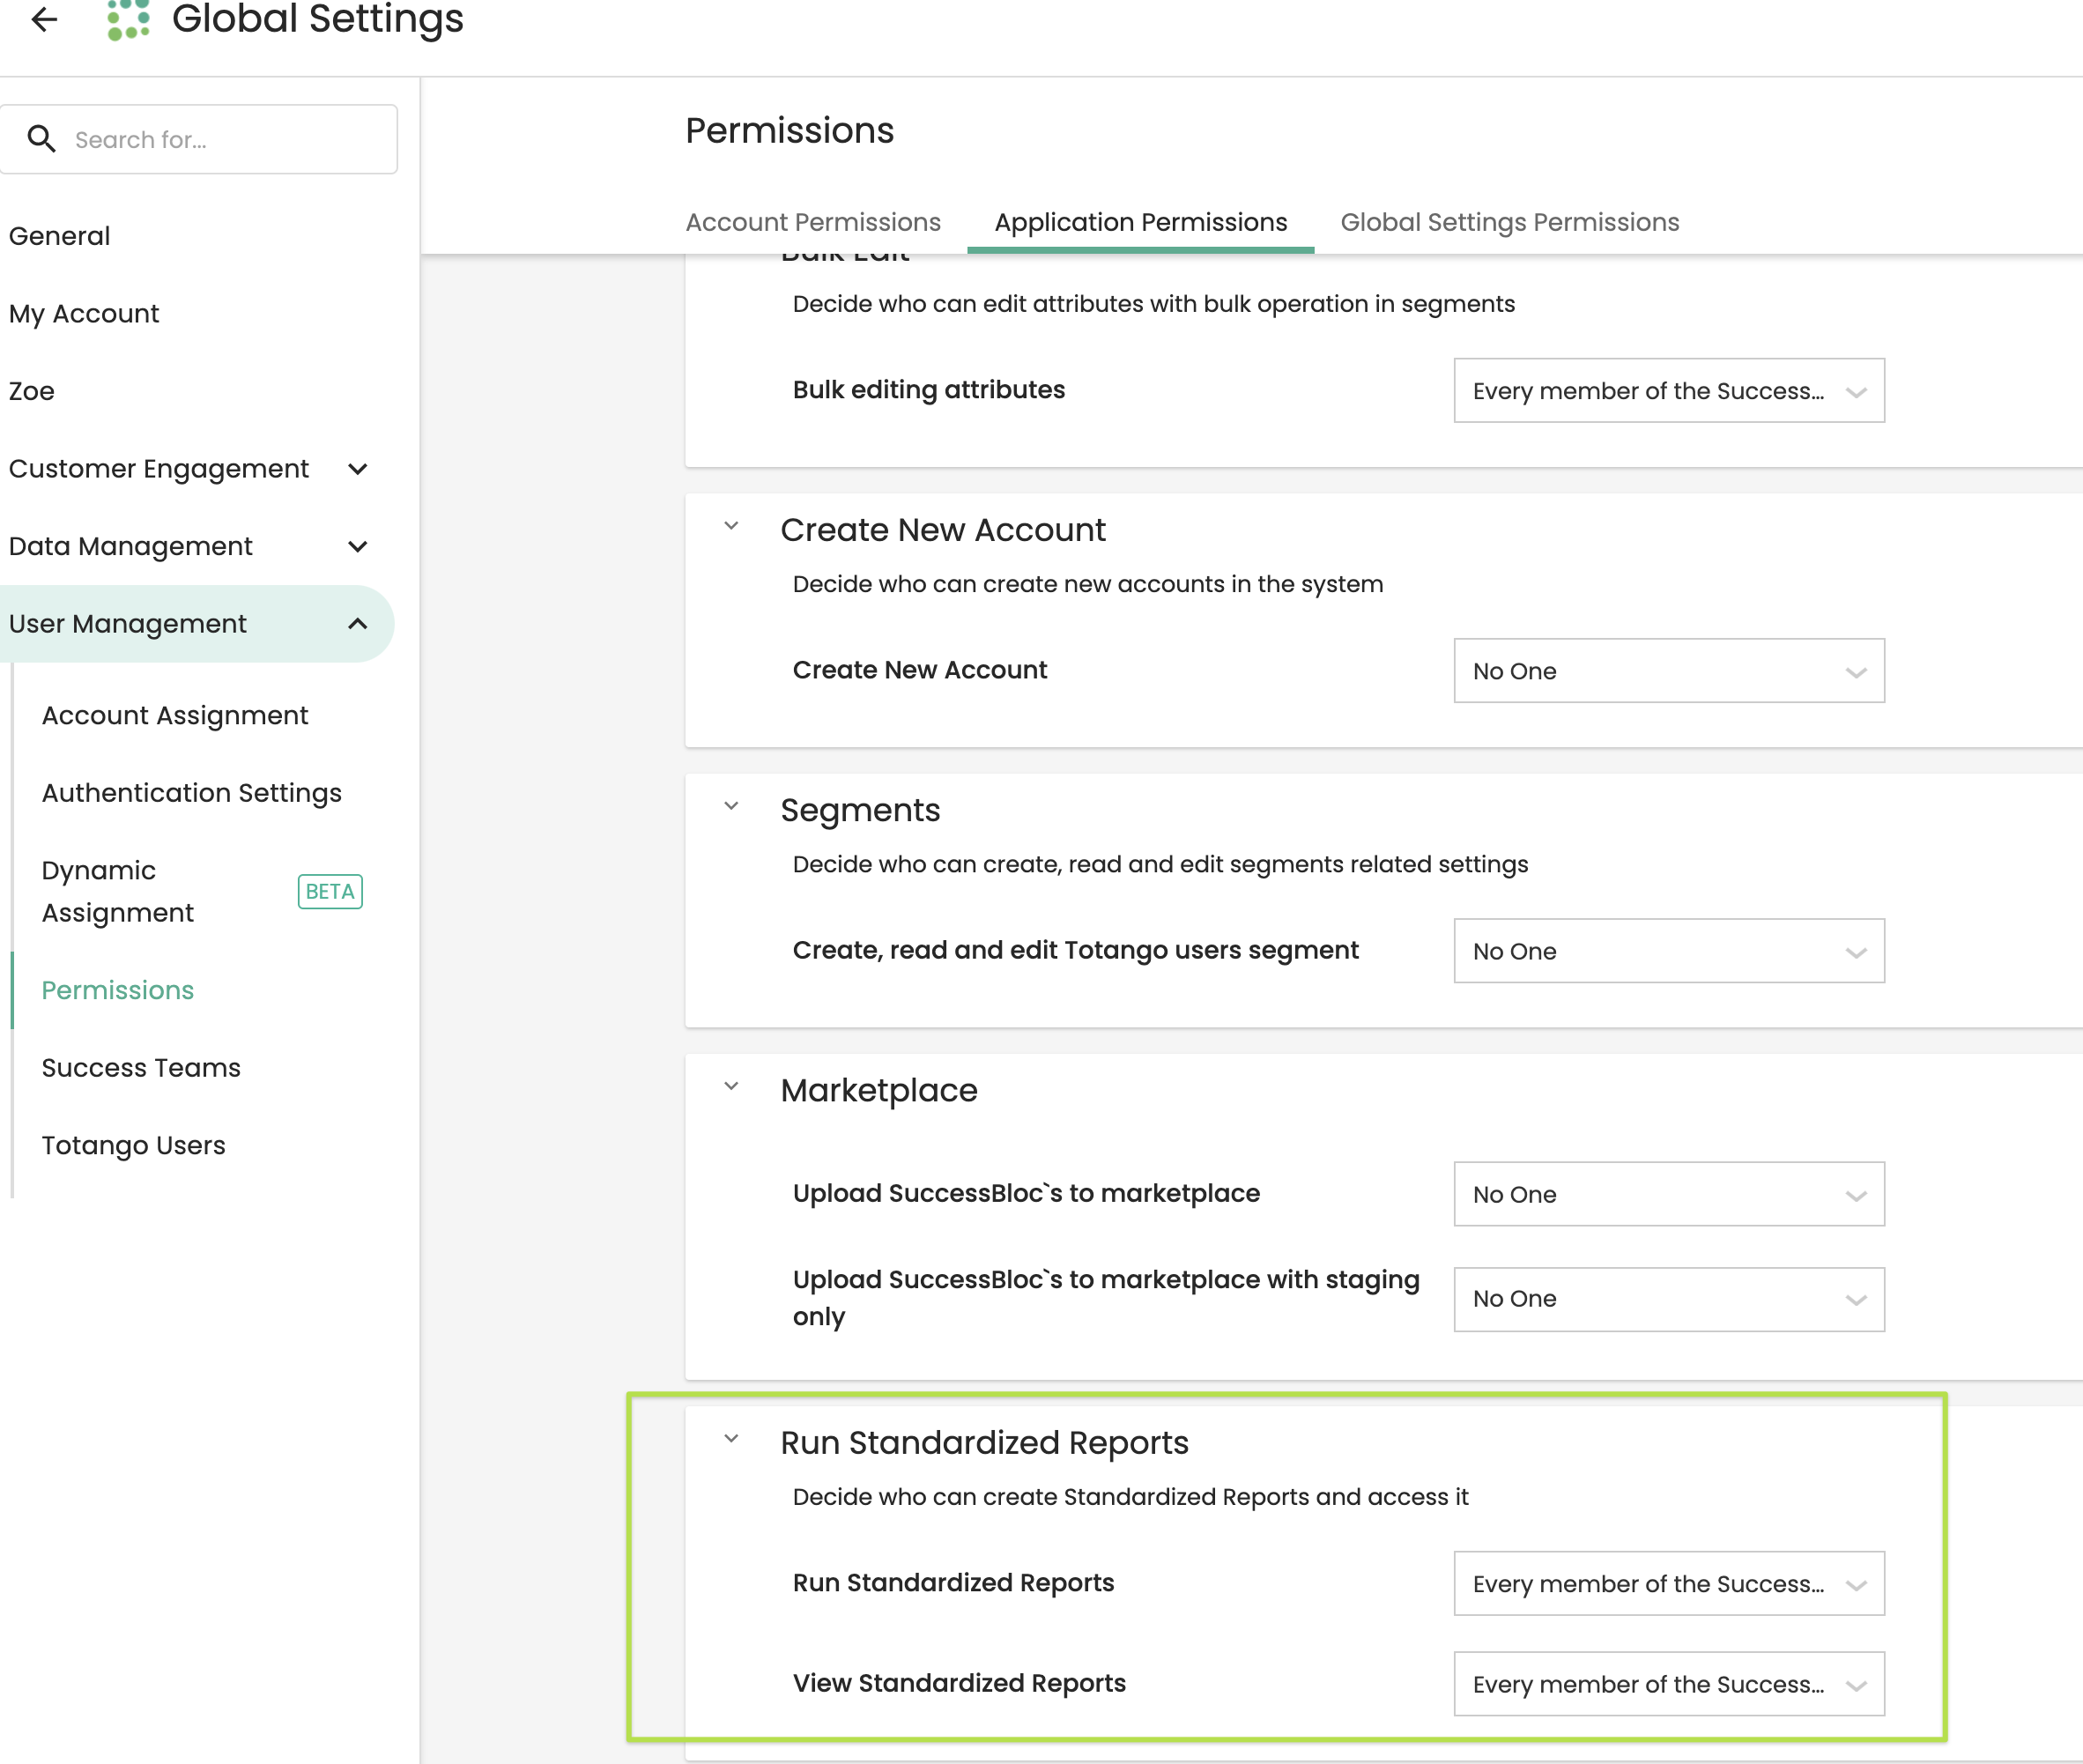Click the Totango logo icon

tap(129, 19)
